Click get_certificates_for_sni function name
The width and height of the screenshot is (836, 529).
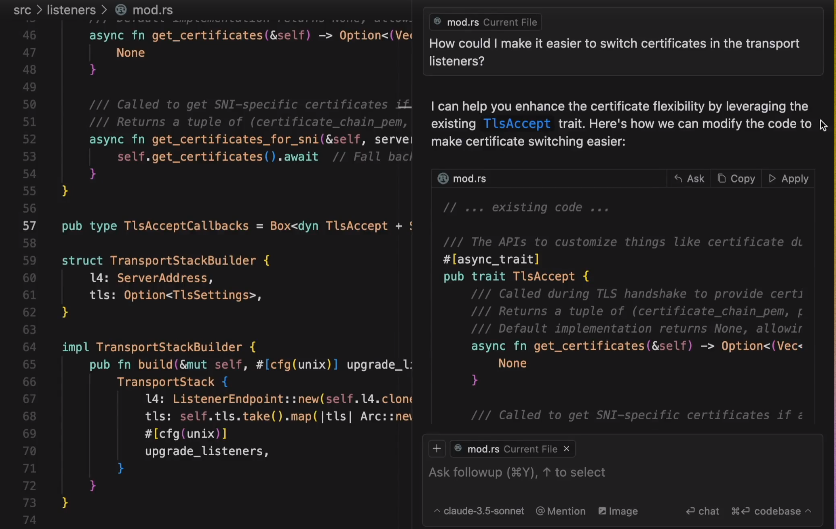[235, 139]
